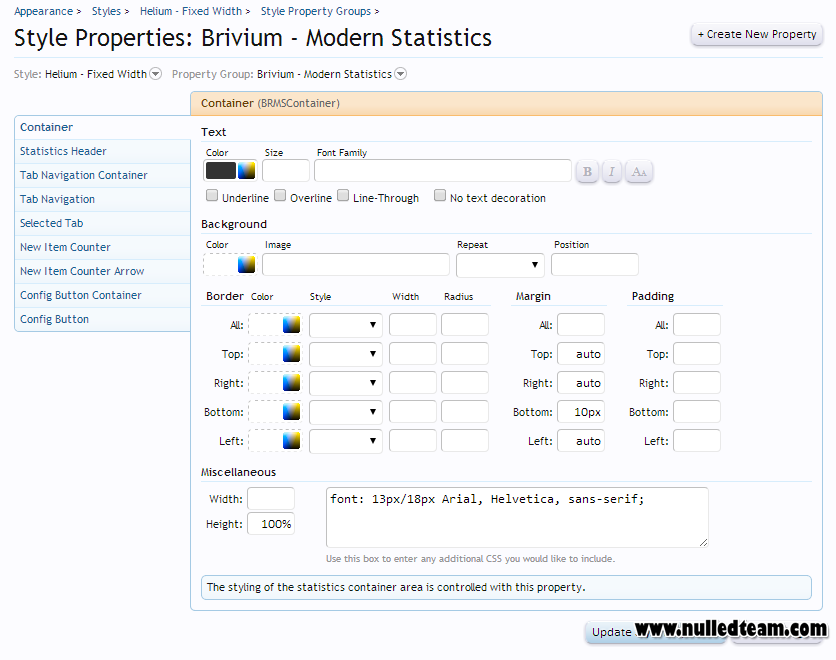The image size is (836, 660).
Task: Open the Property Group selector arrow
Action: (x=400, y=74)
